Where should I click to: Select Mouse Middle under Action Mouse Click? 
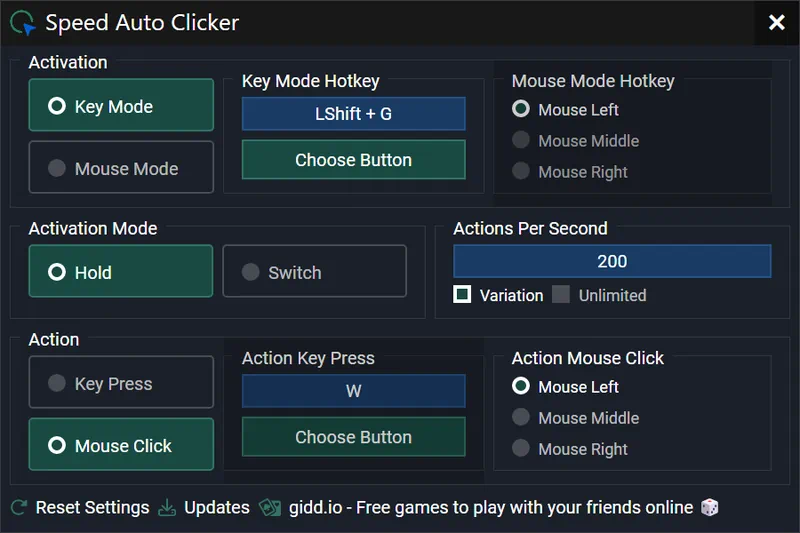tap(521, 418)
